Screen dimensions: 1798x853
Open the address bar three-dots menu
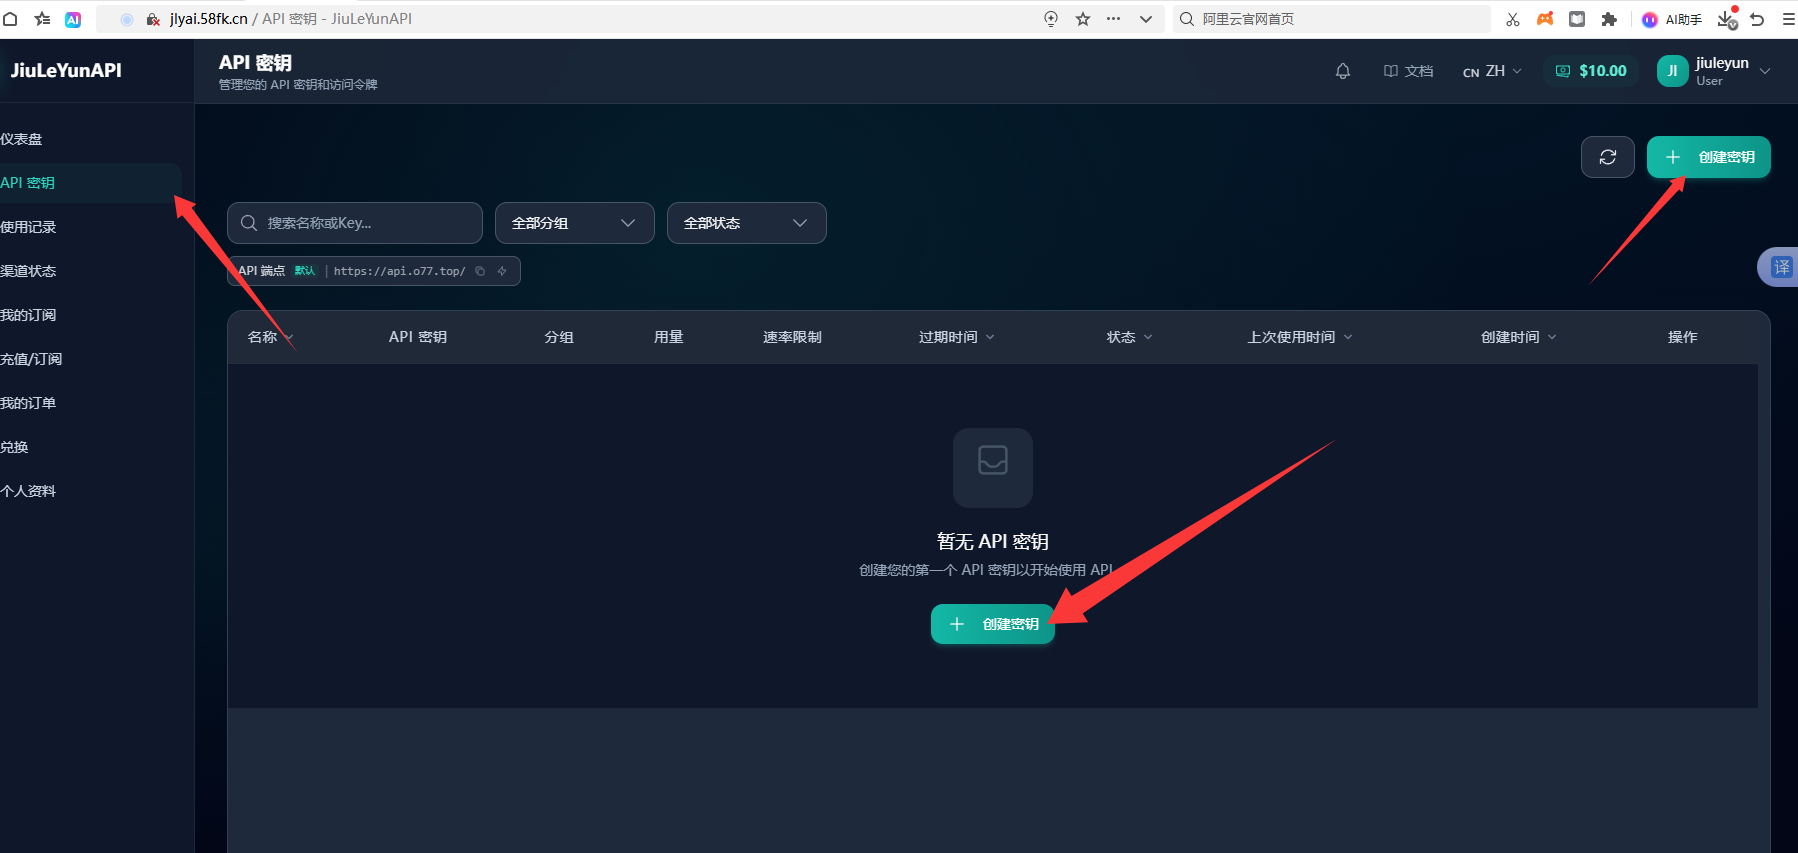(1113, 19)
